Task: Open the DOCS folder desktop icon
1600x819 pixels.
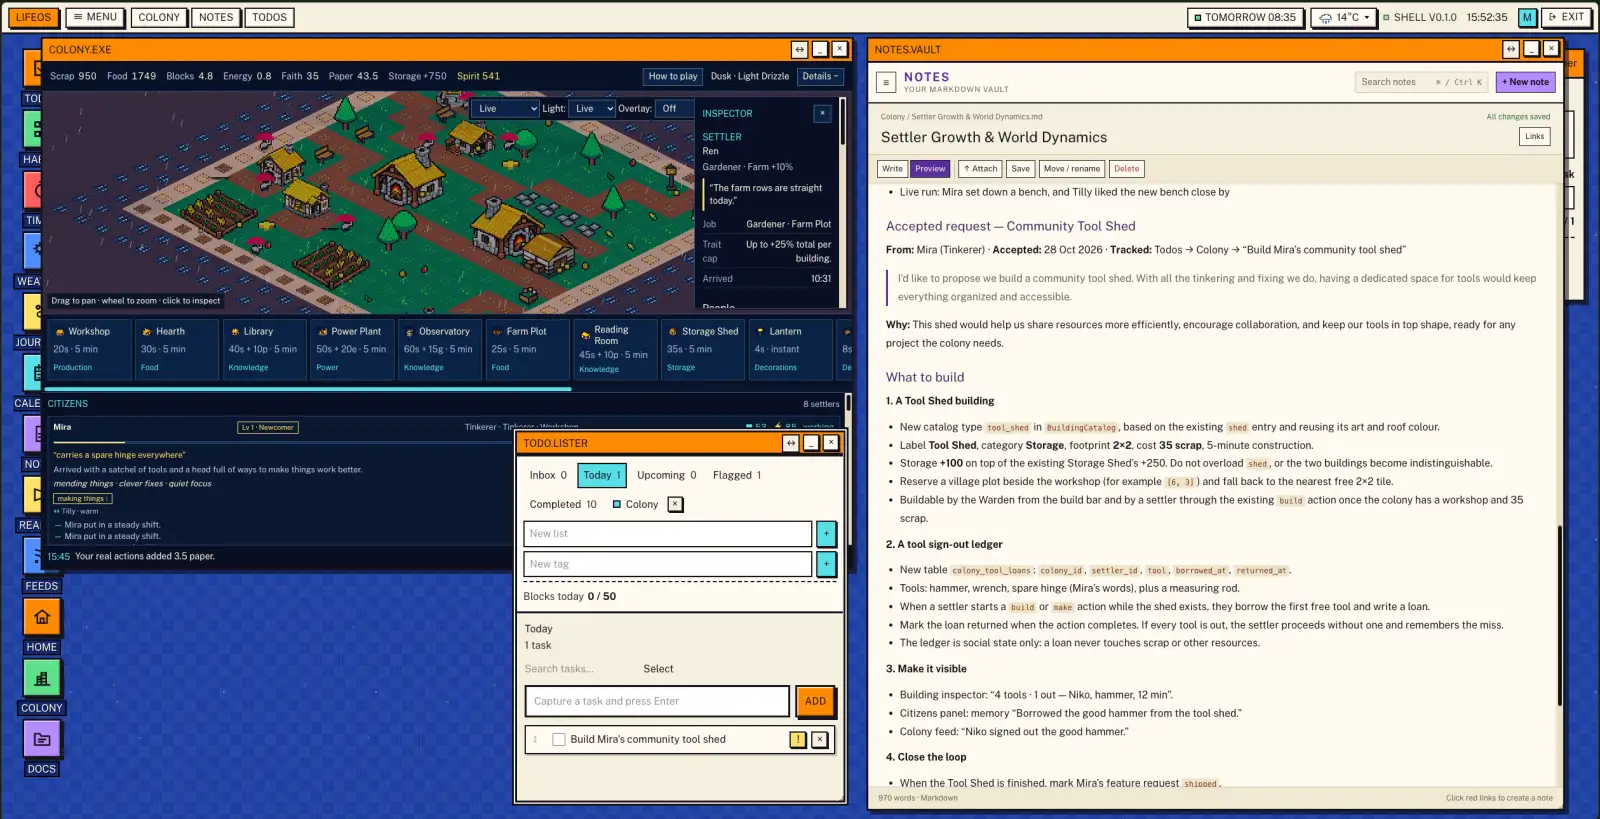Action: click(42, 739)
